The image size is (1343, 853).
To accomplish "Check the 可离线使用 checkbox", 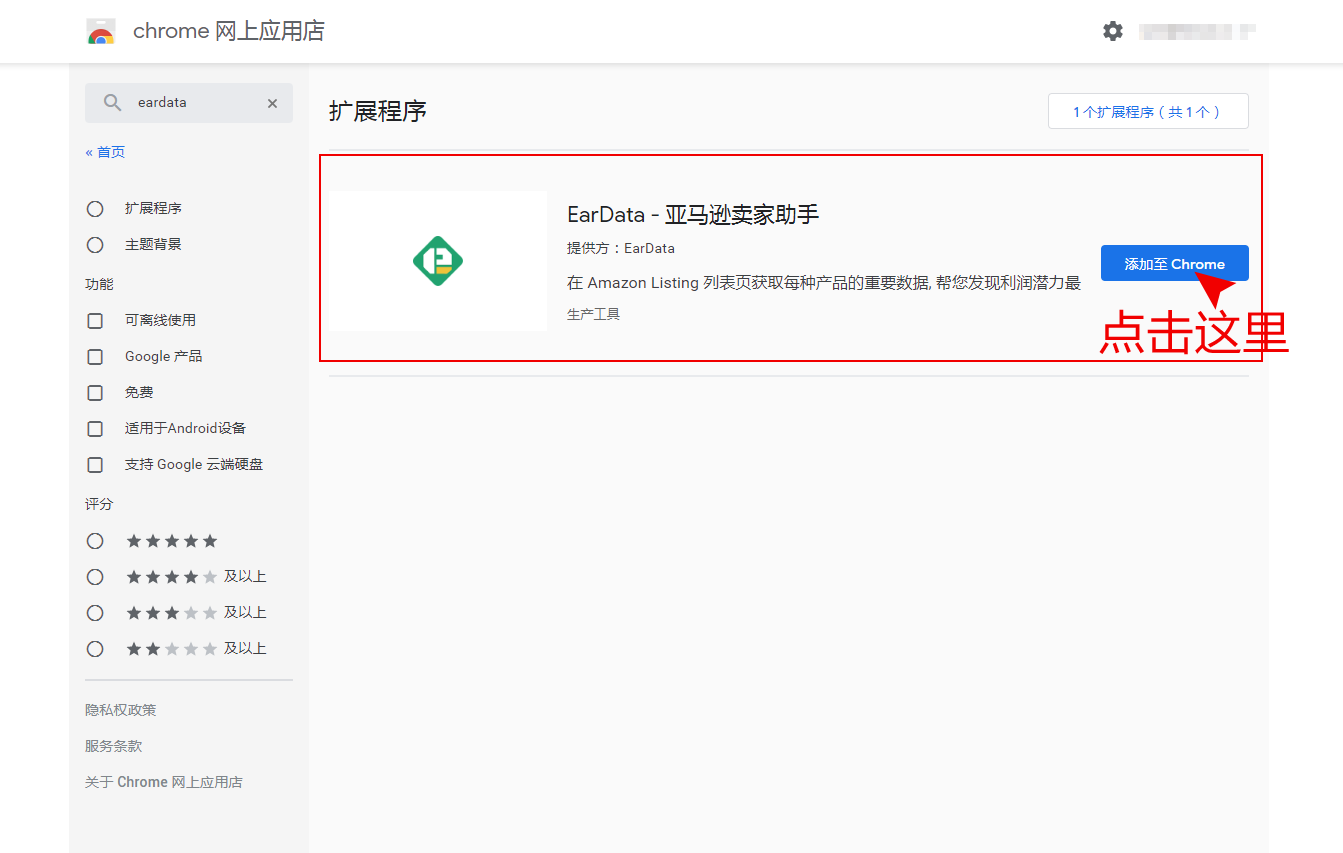I will click(95, 321).
